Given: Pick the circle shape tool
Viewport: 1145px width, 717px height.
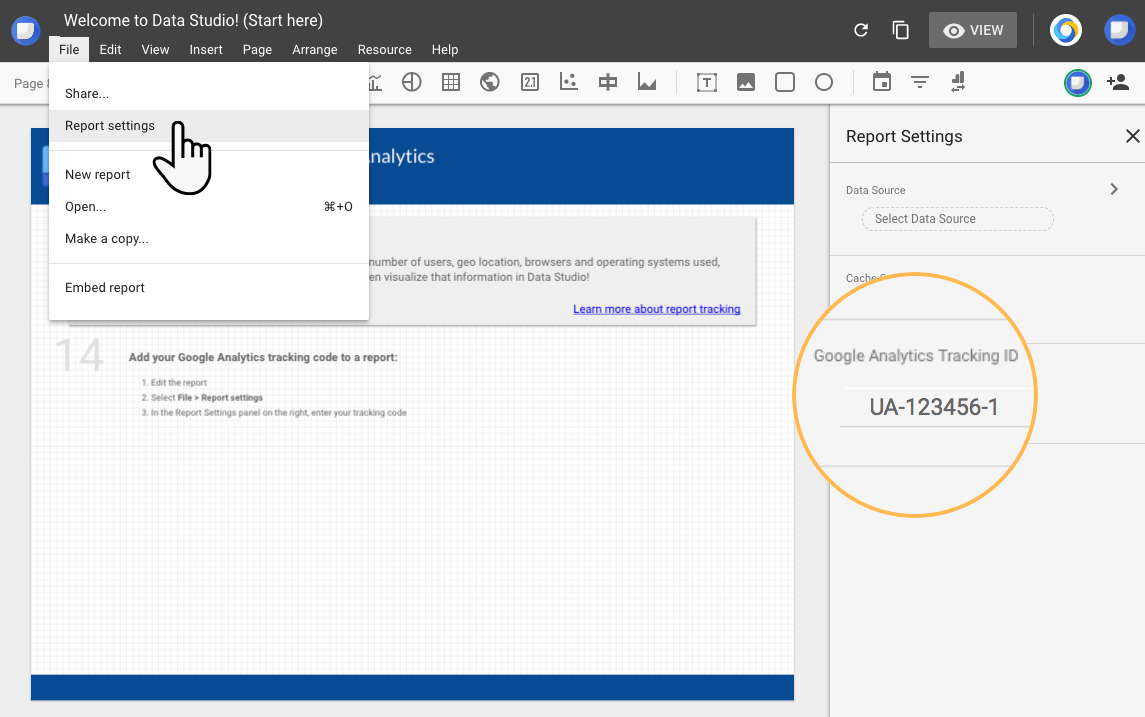Looking at the screenshot, I should click(x=824, y=83).
